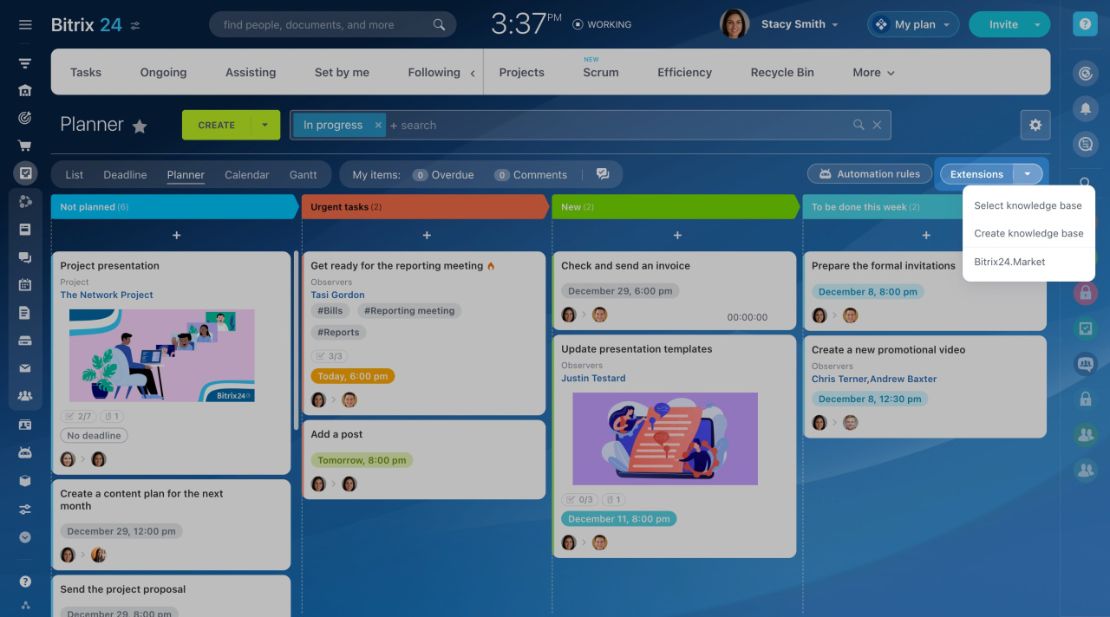Viewport: 1110px width, 617px height.
Task: Add a task in the New column
Action: pyautogui.click(x=677, y=235)
